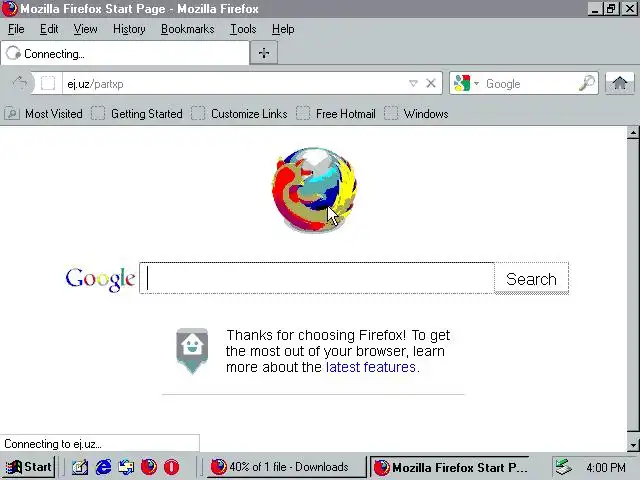Click the Search button
This screenshot has height=480, width=640.
pos(531,279)
